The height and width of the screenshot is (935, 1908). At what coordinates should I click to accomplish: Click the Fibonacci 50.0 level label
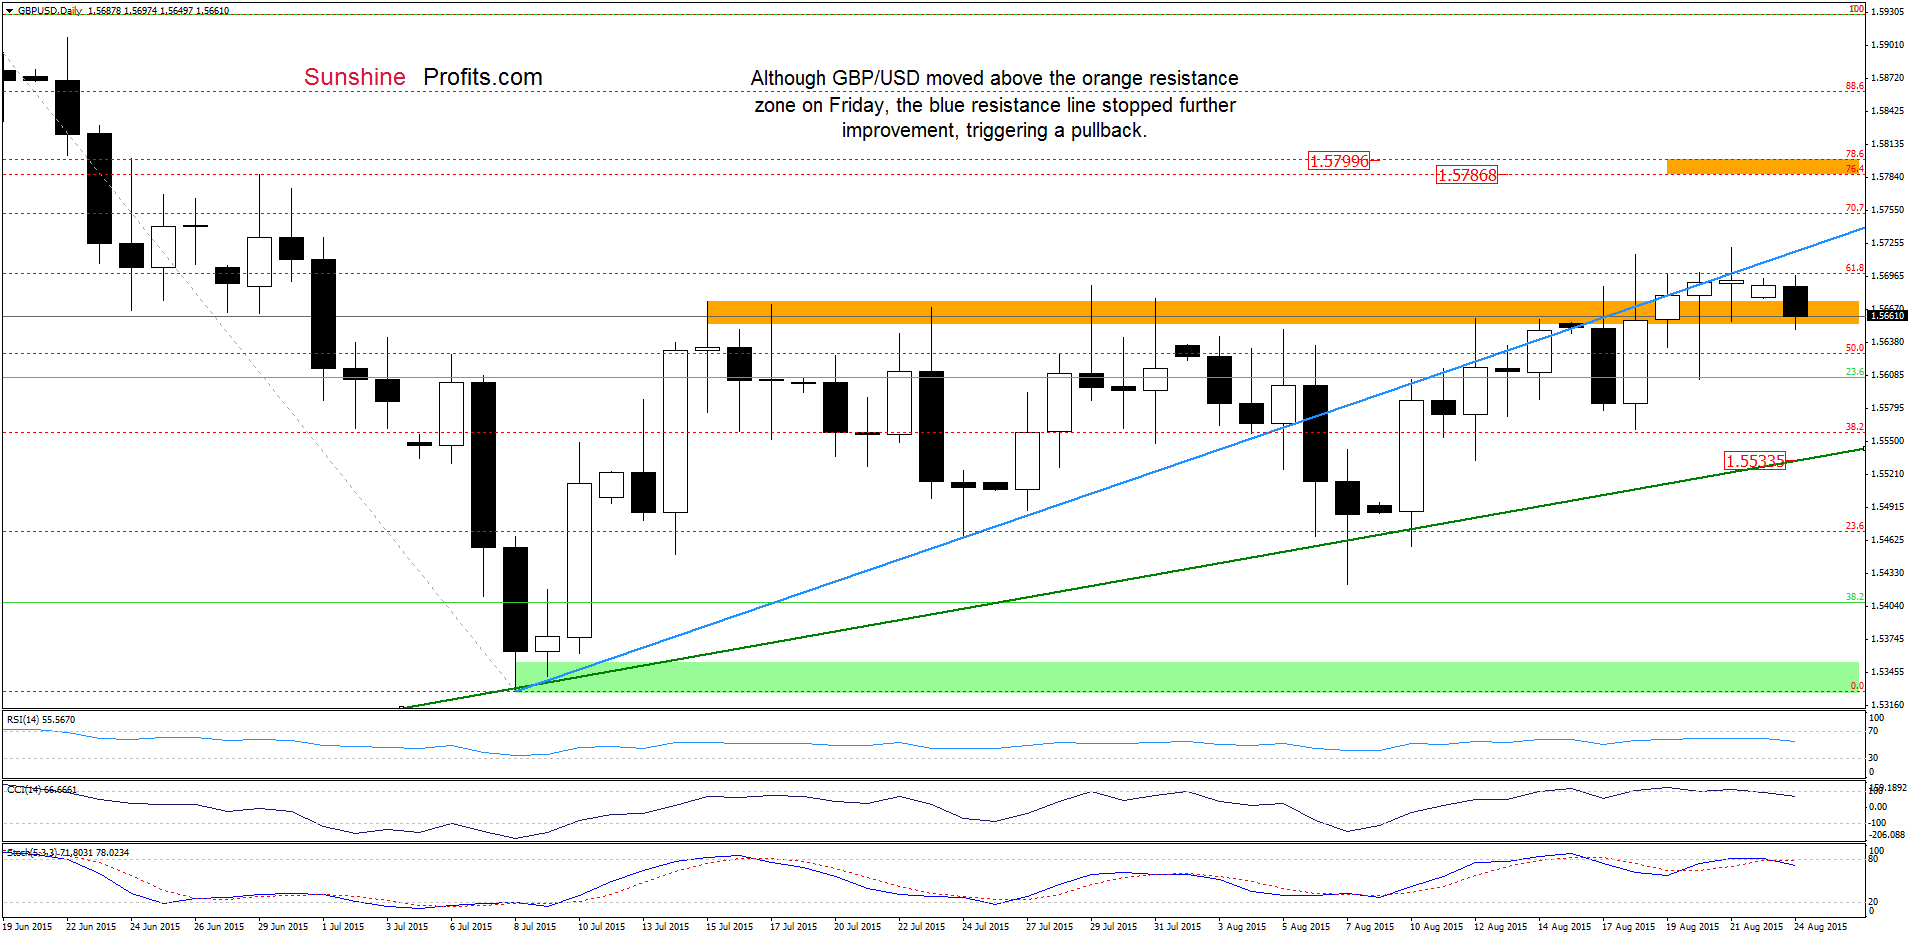[x=1854, y=348]
